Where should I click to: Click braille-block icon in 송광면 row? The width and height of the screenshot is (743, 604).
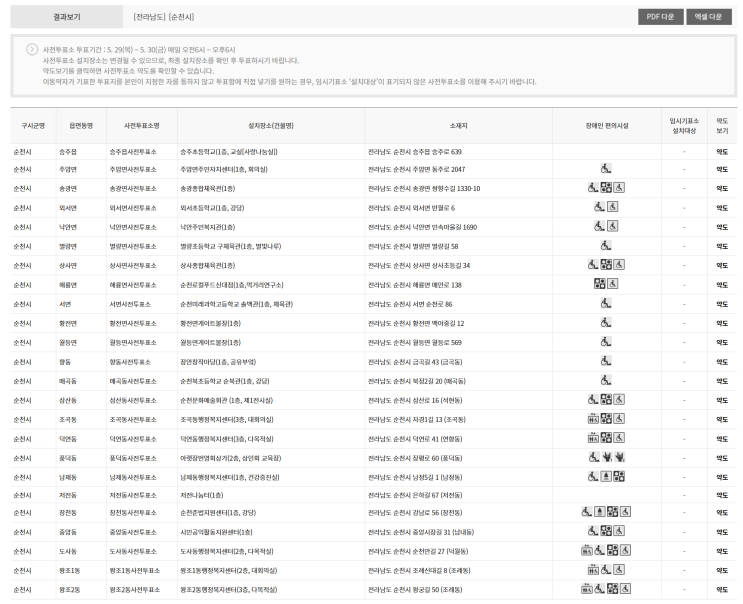[606, 188]
